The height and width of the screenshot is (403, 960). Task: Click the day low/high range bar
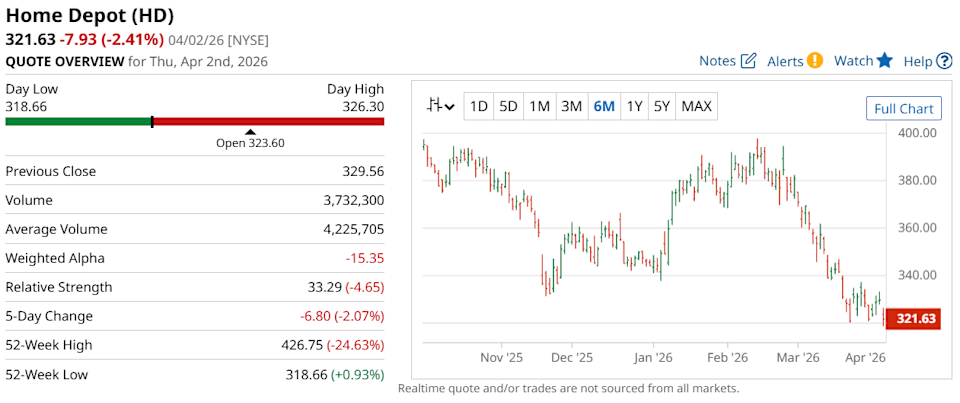(195, 122)
